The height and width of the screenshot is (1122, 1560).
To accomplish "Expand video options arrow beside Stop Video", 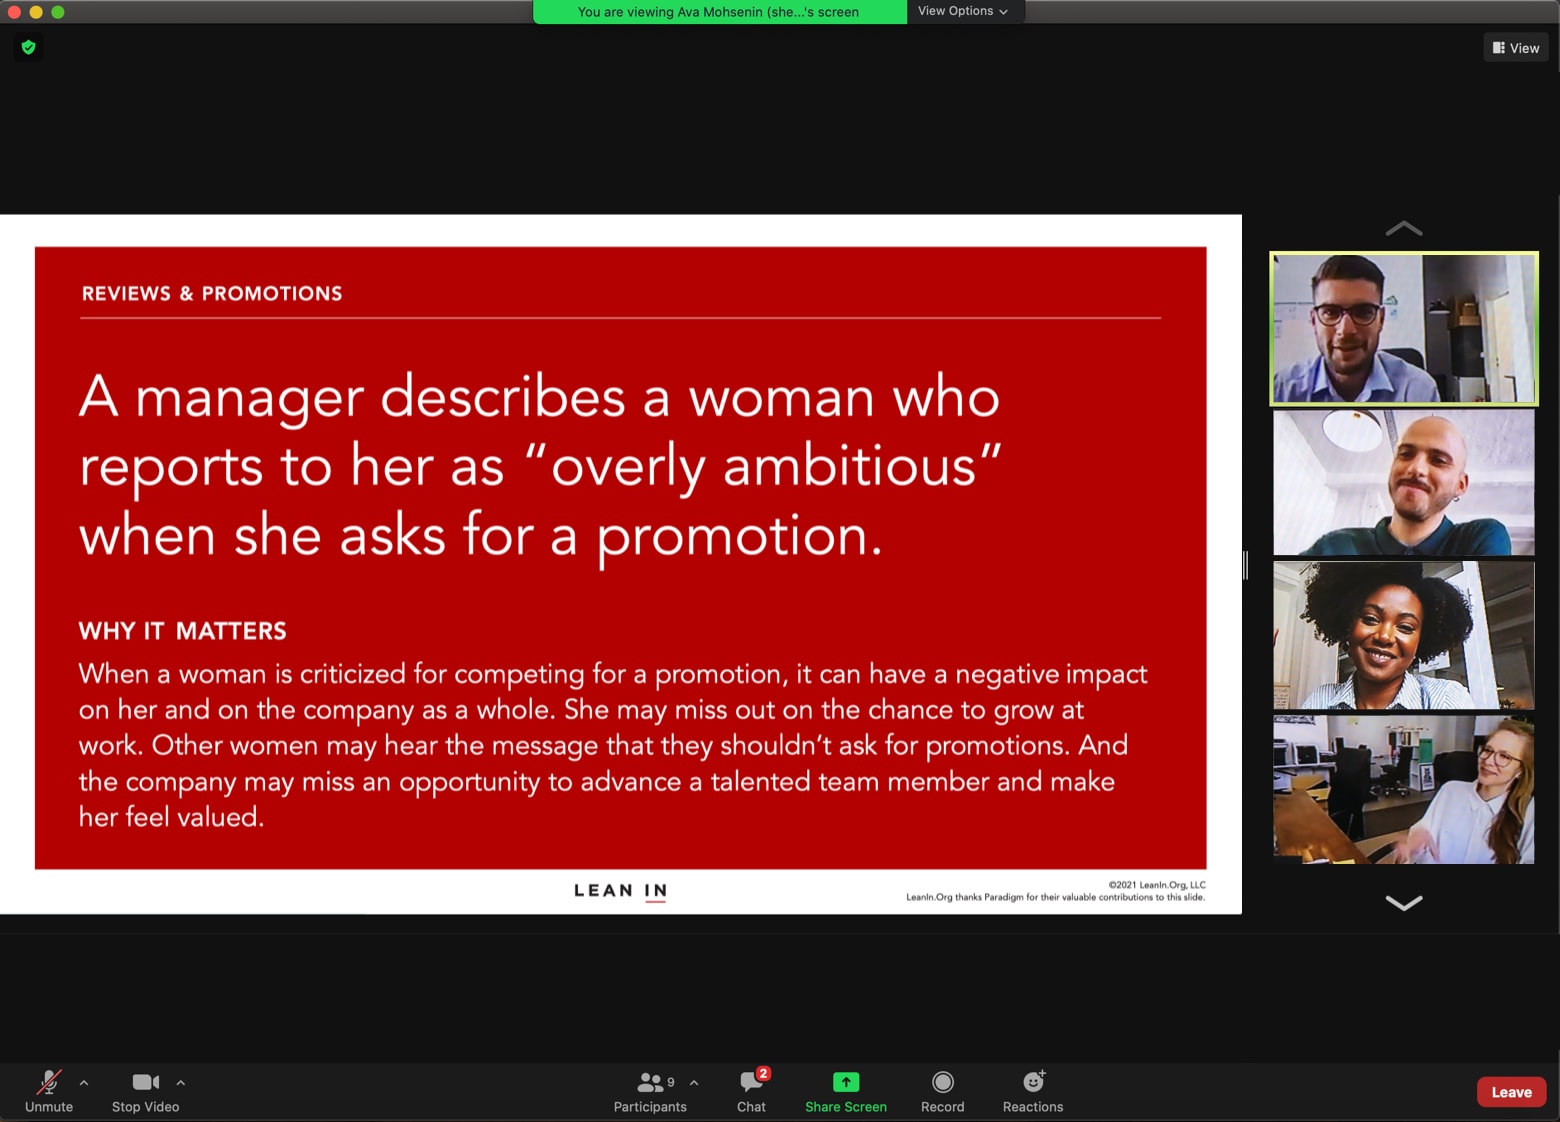I will pos(181,1082).
